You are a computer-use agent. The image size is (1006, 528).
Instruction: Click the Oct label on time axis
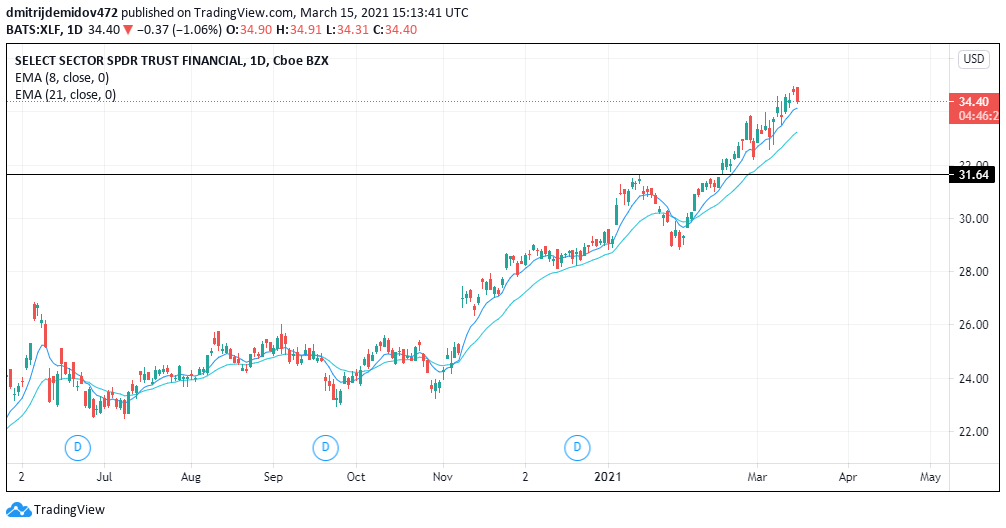pyautogui.click(x=356, y=477)
